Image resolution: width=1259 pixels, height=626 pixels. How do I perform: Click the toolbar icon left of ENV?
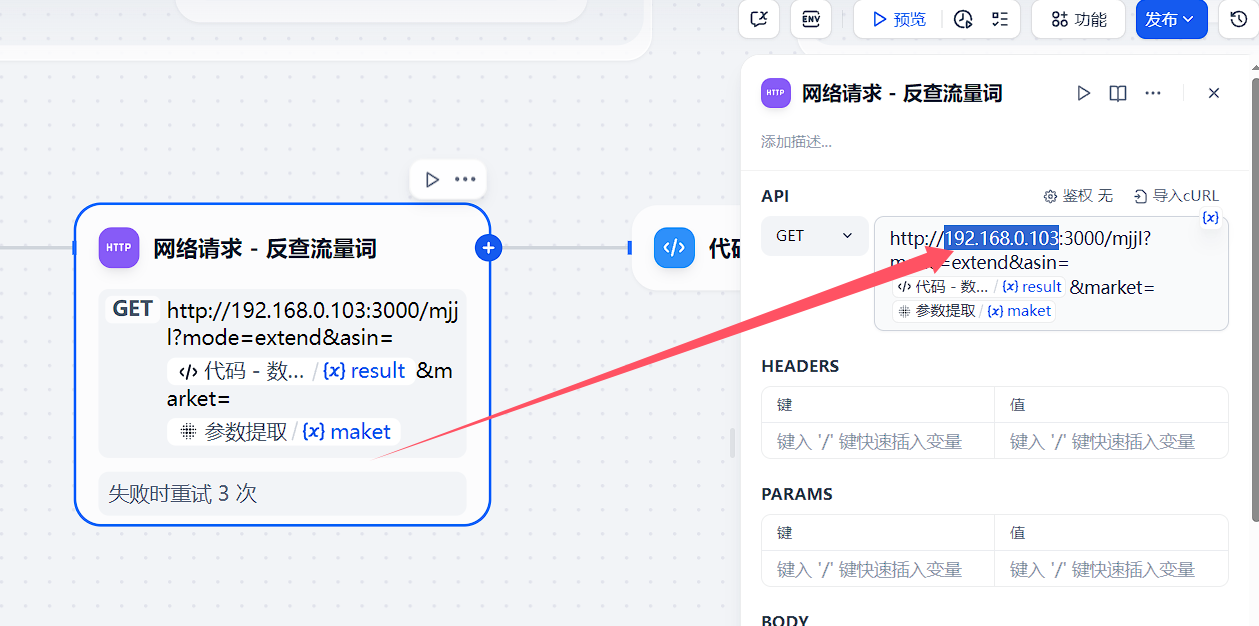(759, 19)
